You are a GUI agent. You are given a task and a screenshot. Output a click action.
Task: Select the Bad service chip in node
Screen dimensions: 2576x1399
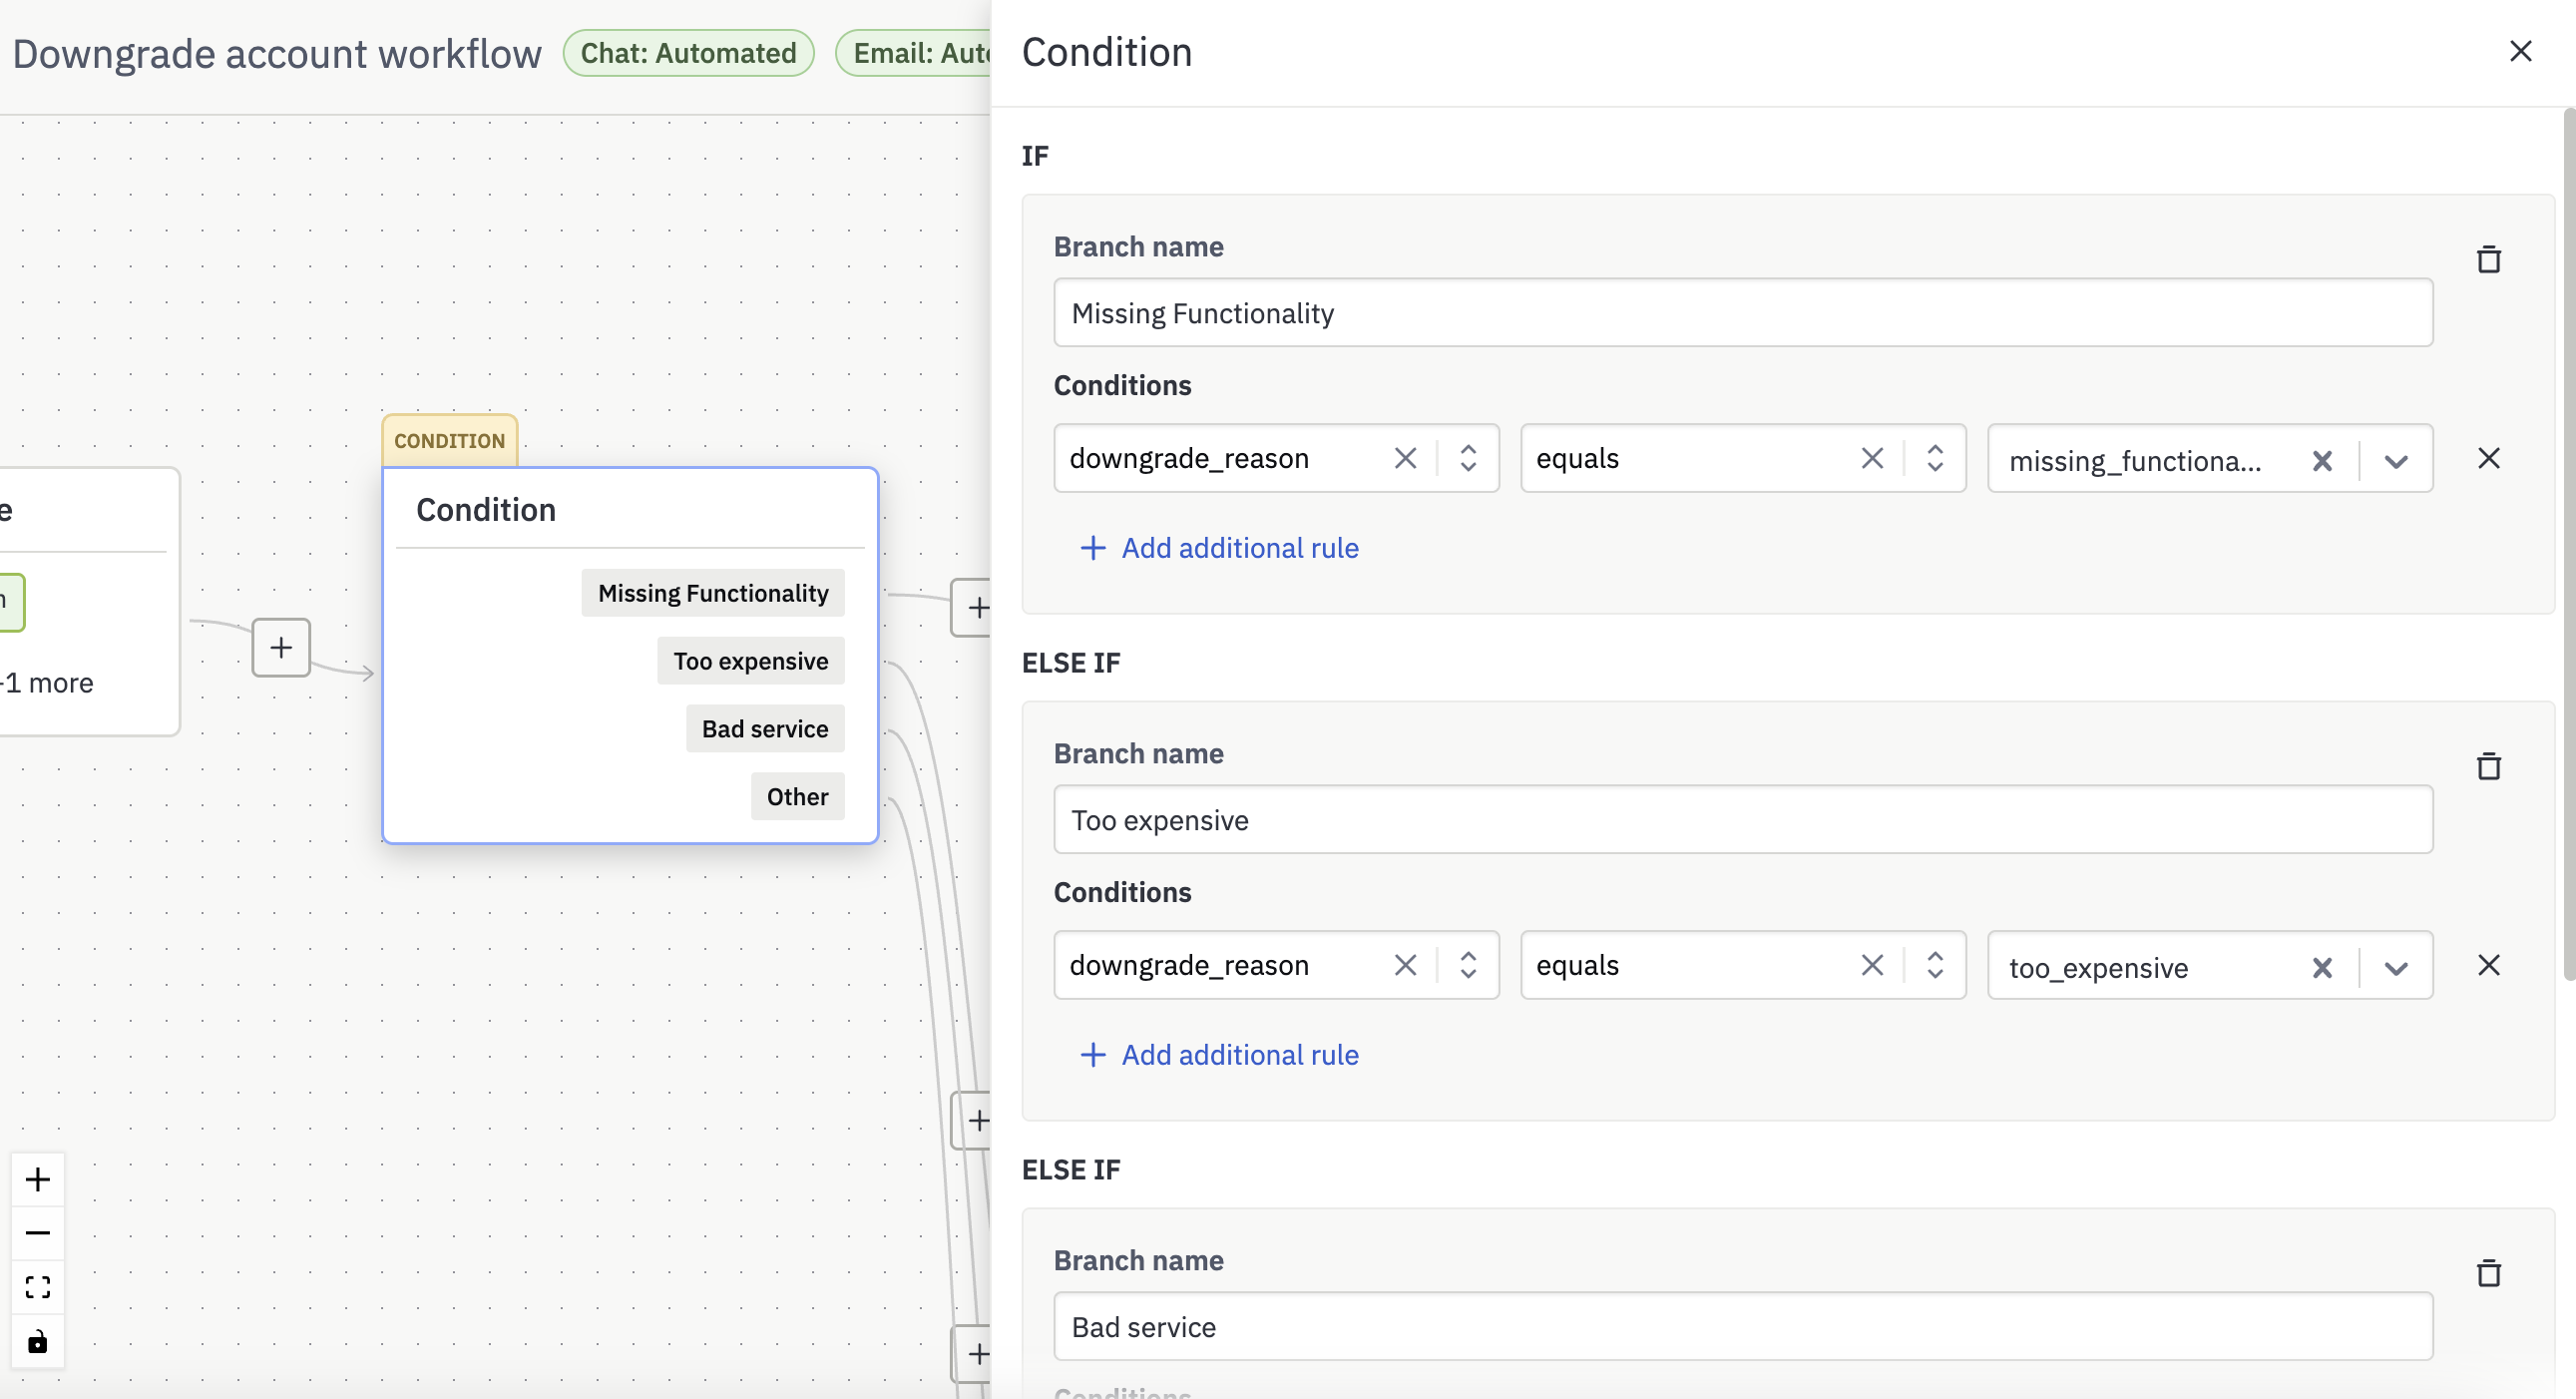point(765,729)
